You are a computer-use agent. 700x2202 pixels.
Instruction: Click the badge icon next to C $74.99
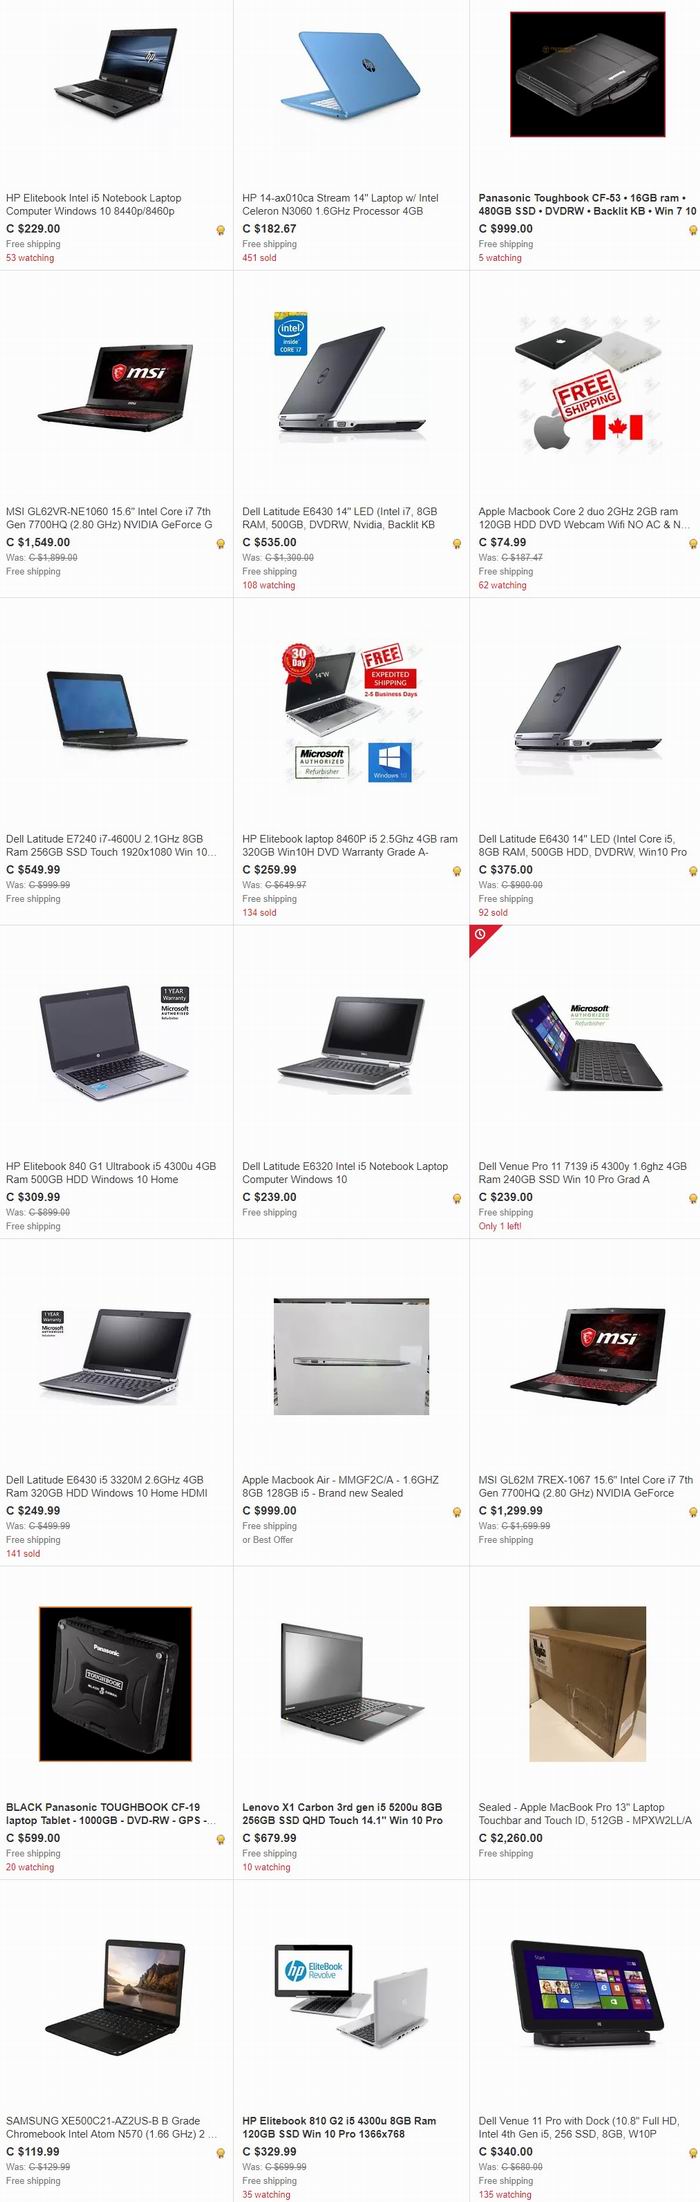pos(693,544)
